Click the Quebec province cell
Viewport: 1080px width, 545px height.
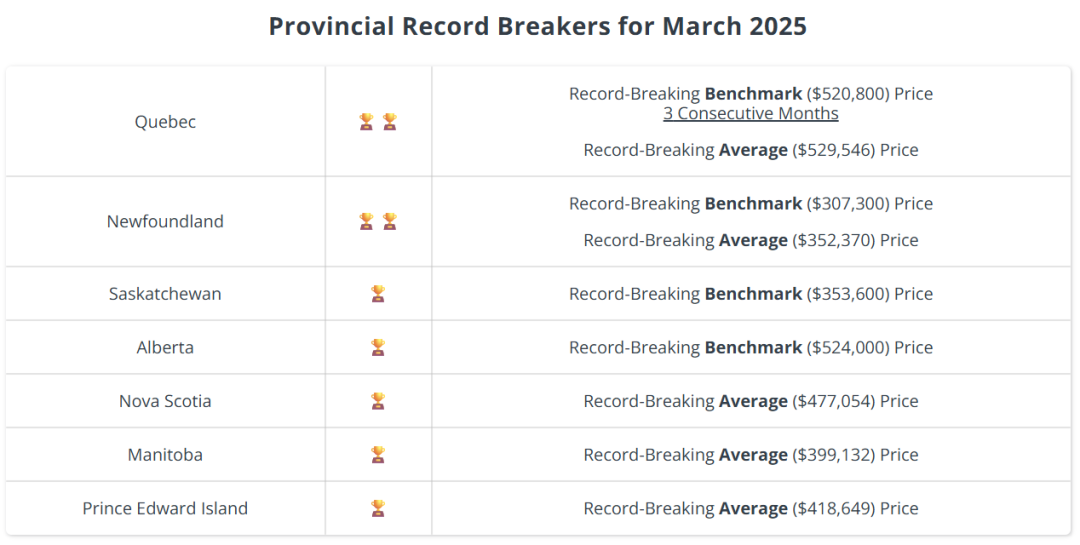pyautogui.click(x=165, y=122)
